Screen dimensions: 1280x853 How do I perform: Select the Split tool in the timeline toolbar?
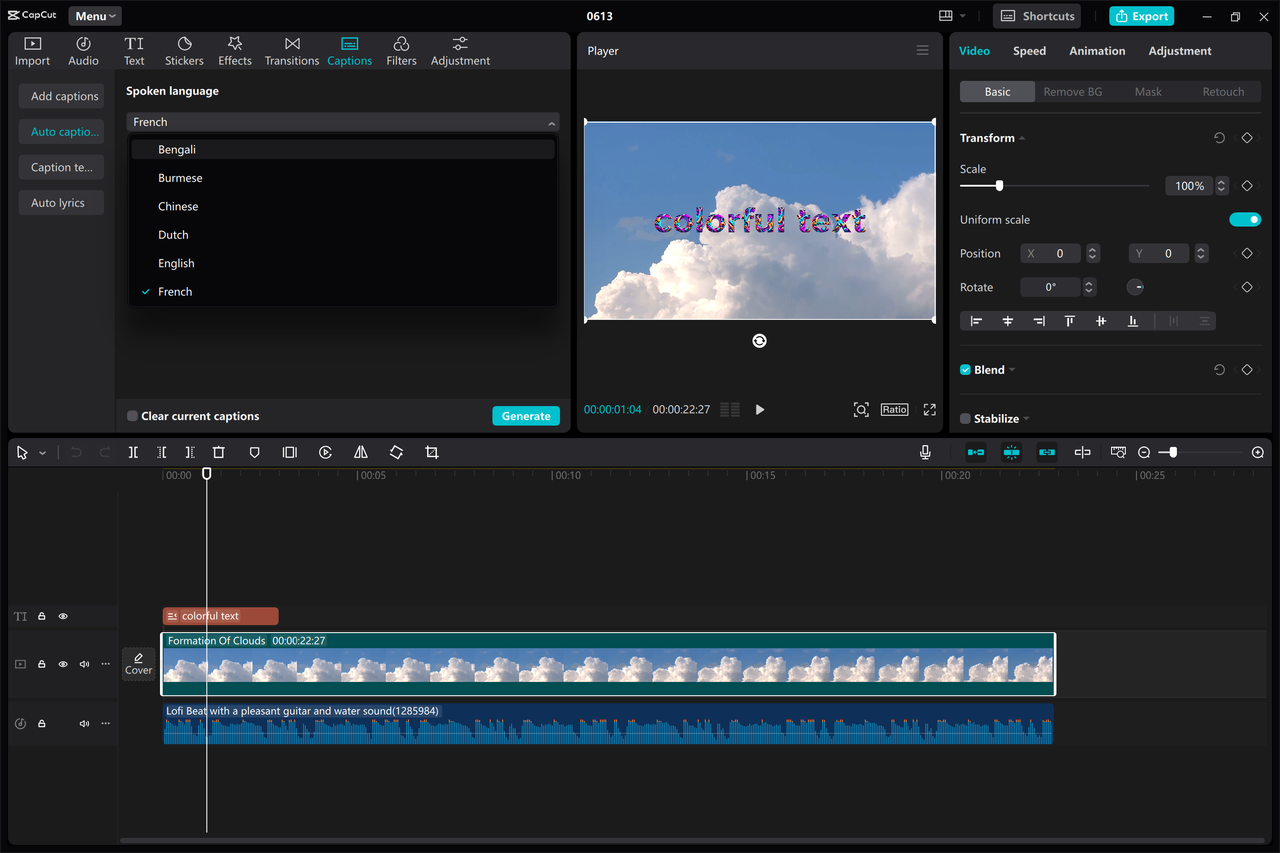133,452
